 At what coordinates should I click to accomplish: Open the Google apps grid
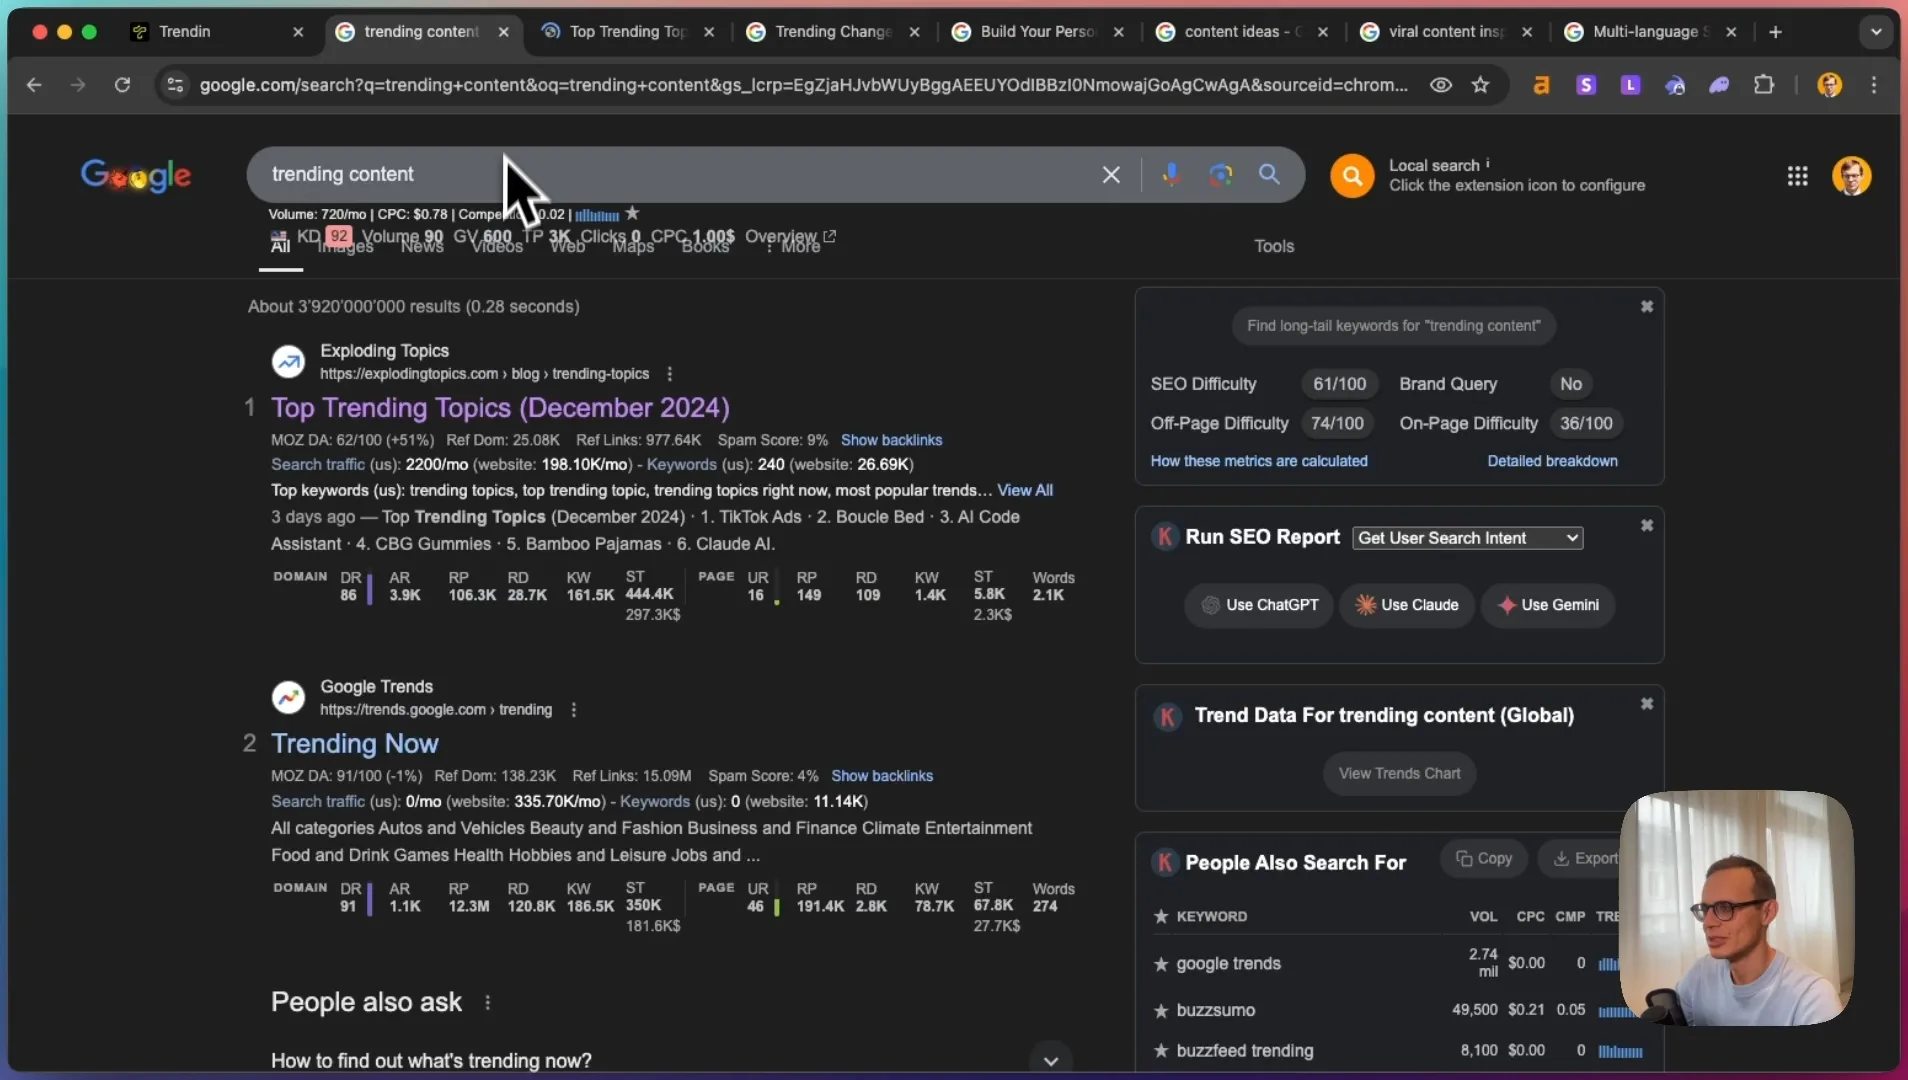pyautogui.click(x=1797, y=176)
